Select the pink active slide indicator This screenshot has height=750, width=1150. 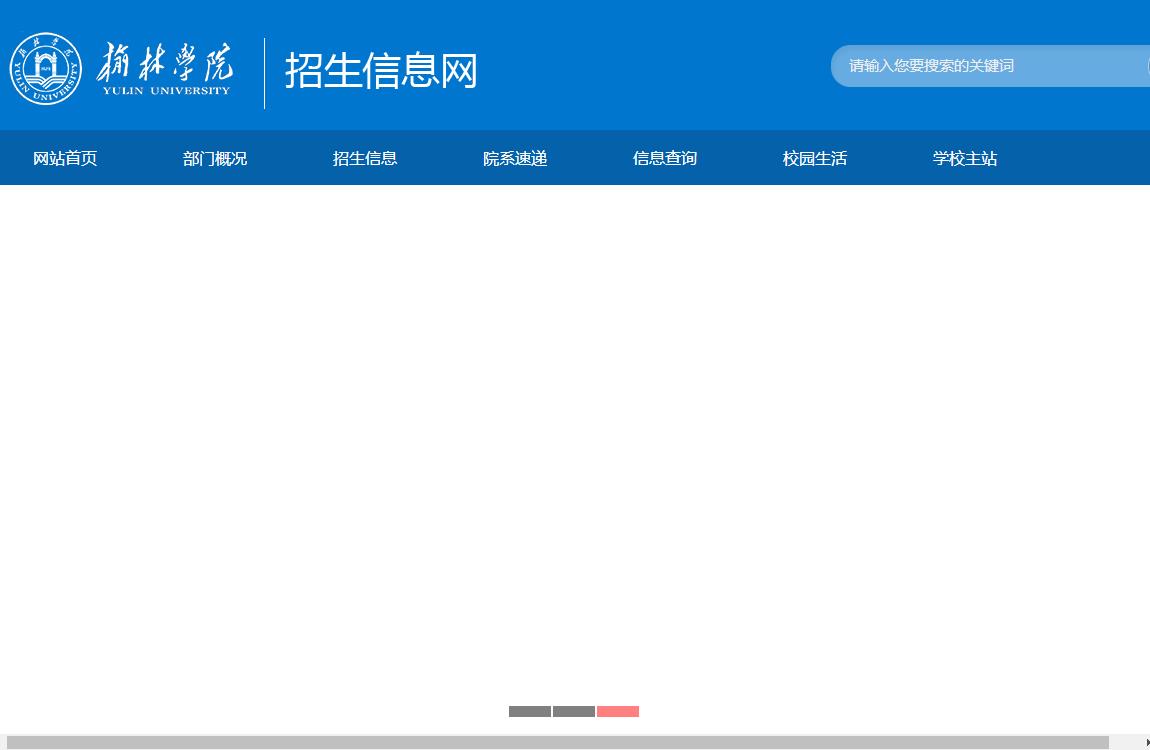tap(618, 711)
